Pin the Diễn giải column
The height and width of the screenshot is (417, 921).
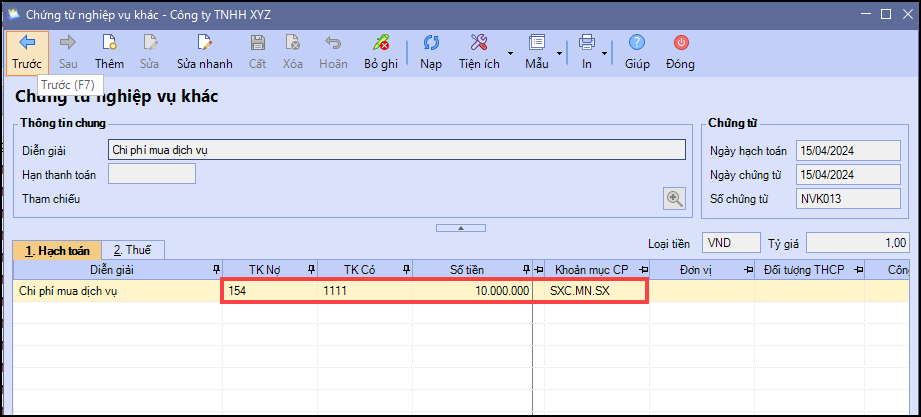(x=216, y=269)
